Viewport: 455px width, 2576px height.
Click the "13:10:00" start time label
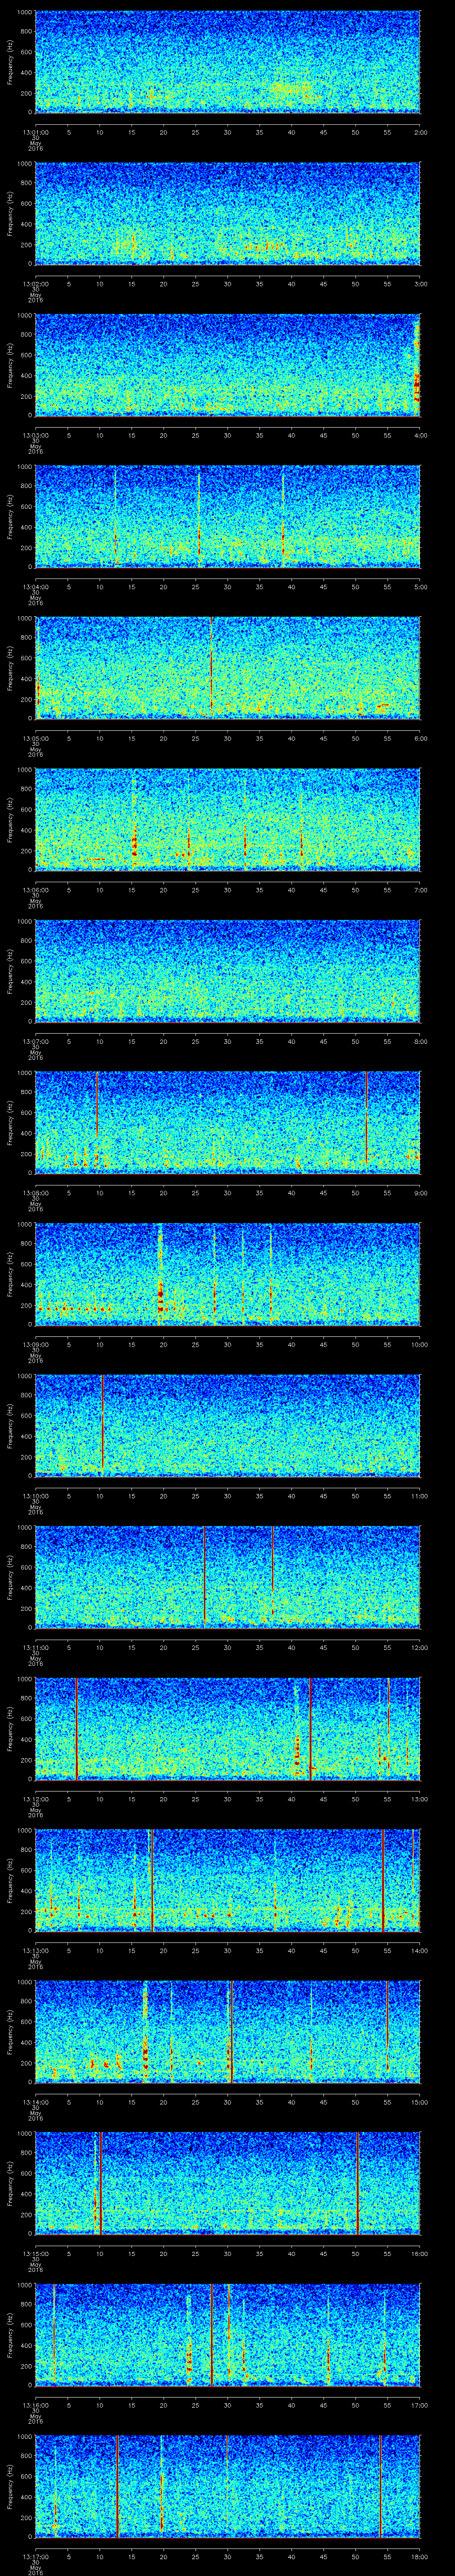point(36,1495)
